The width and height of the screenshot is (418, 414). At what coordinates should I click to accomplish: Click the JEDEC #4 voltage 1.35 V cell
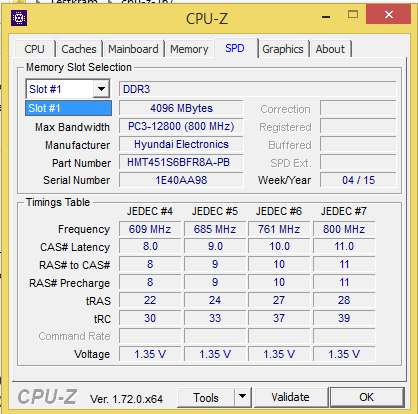click(150, 354)
